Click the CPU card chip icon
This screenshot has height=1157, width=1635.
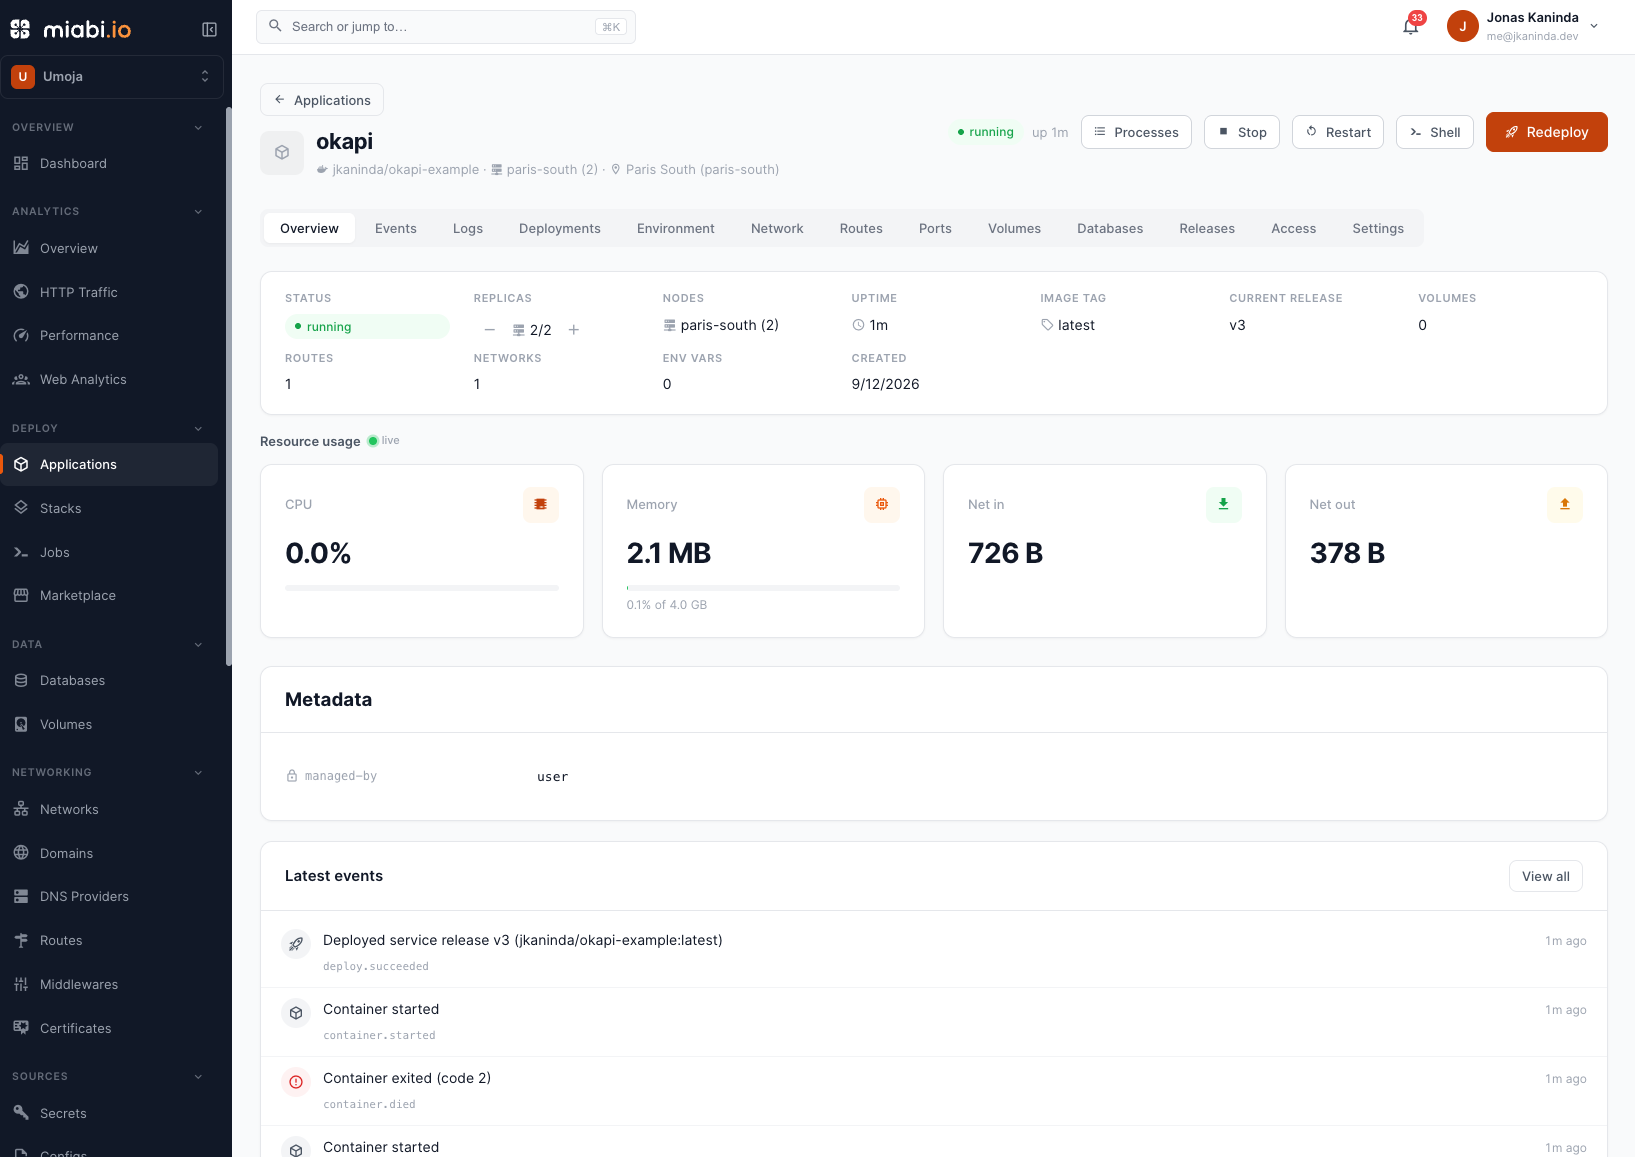tap(541, 504)
